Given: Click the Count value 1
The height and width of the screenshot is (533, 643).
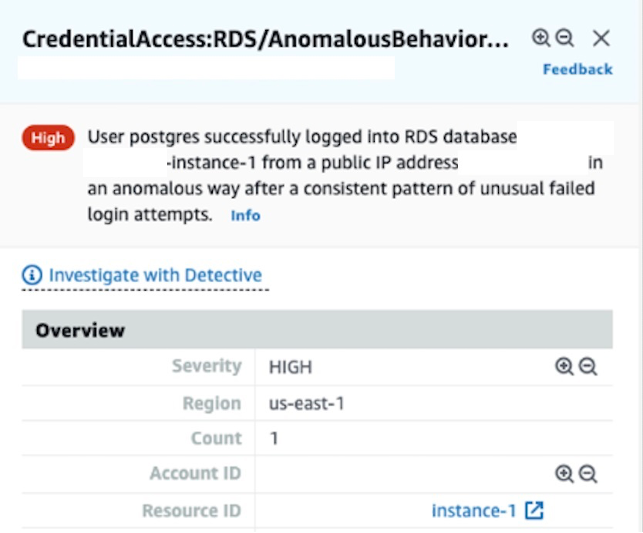Looking at the screenshot, I should click(x=274, y=439).
